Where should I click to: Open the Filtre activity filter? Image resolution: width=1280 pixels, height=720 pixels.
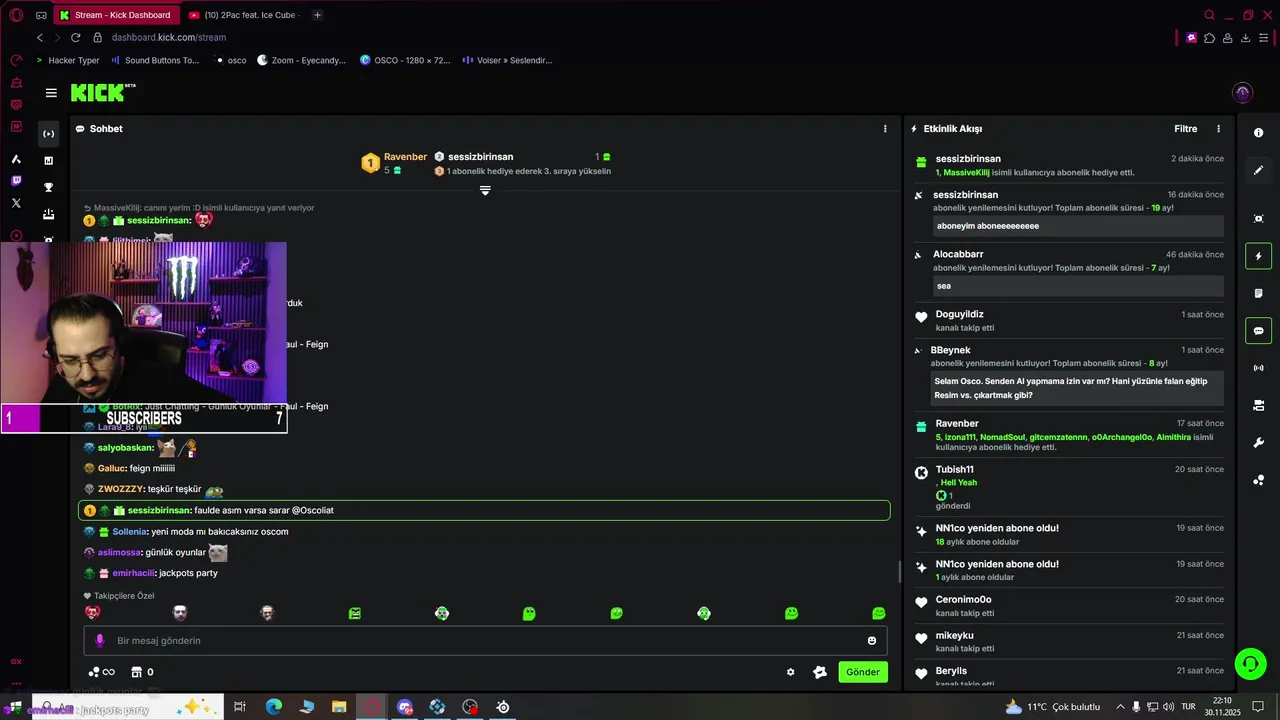[x=1185, y=129]
